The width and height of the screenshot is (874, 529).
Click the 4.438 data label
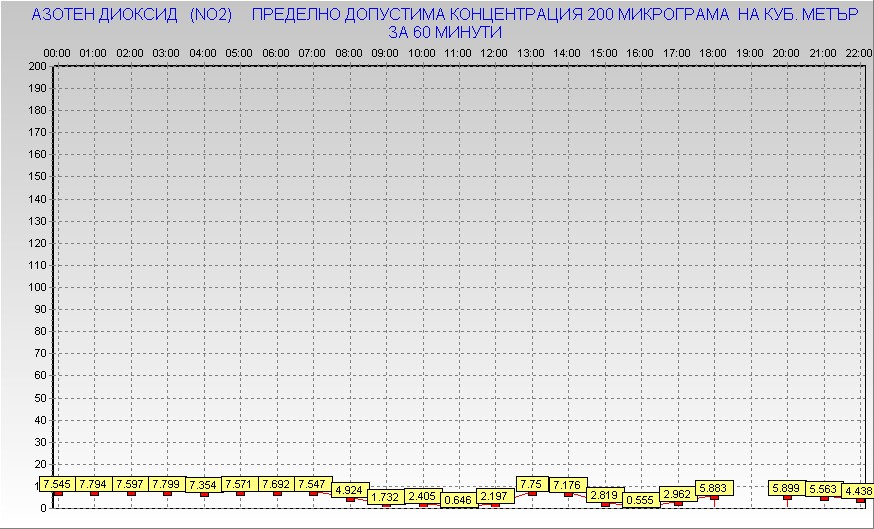click(x=857, y=491)
